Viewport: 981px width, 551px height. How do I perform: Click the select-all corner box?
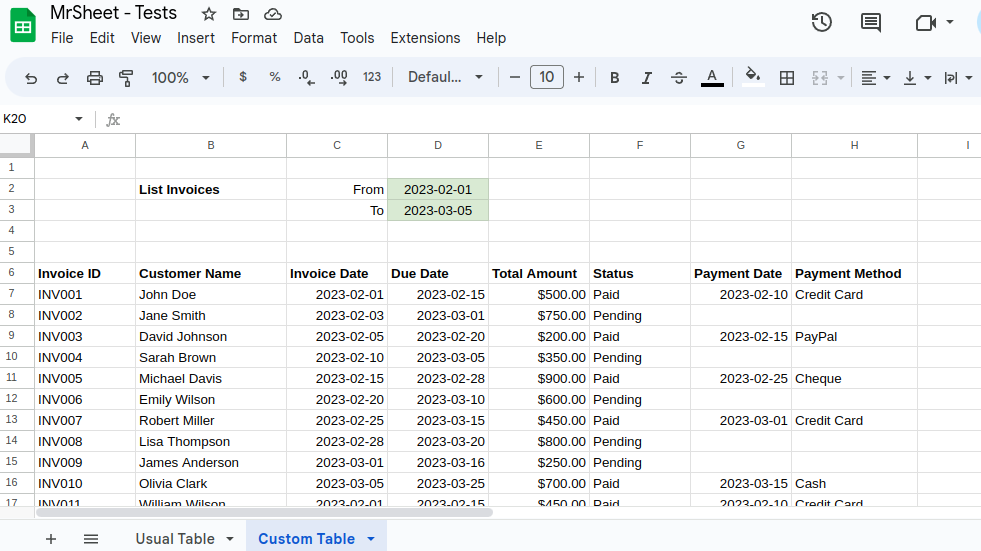click(x=16, y=144)
